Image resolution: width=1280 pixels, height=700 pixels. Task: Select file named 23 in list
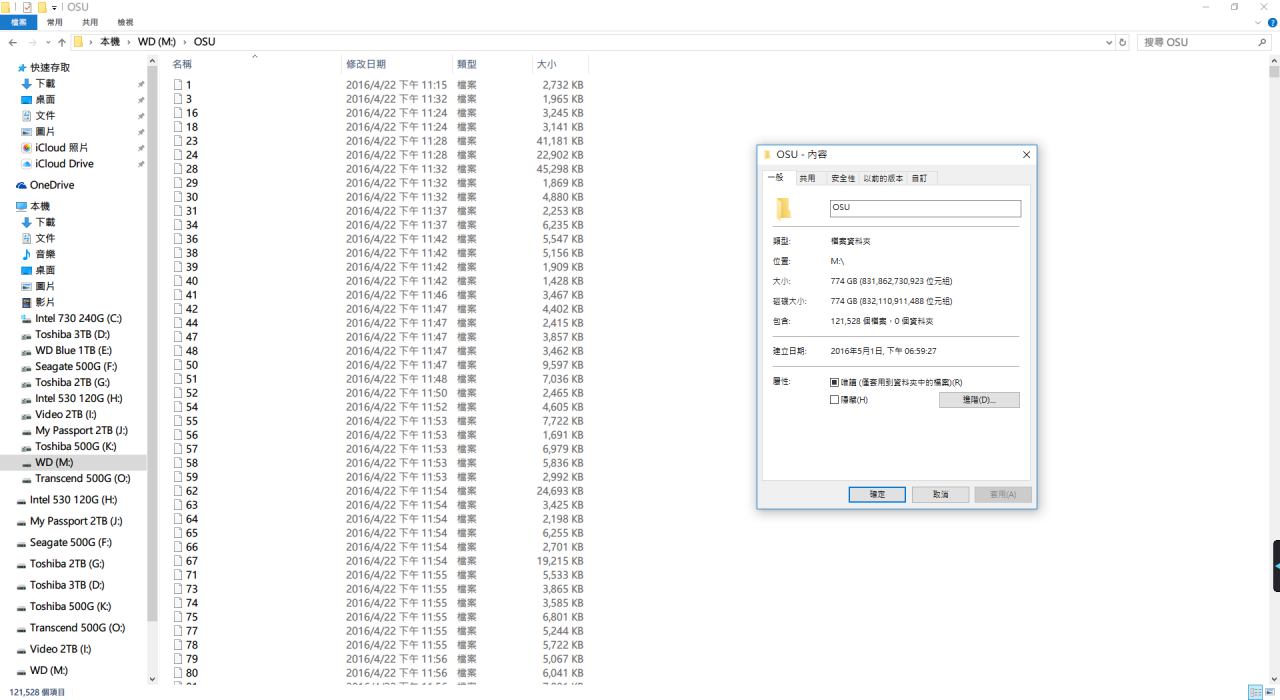click(x=191, y=141)
